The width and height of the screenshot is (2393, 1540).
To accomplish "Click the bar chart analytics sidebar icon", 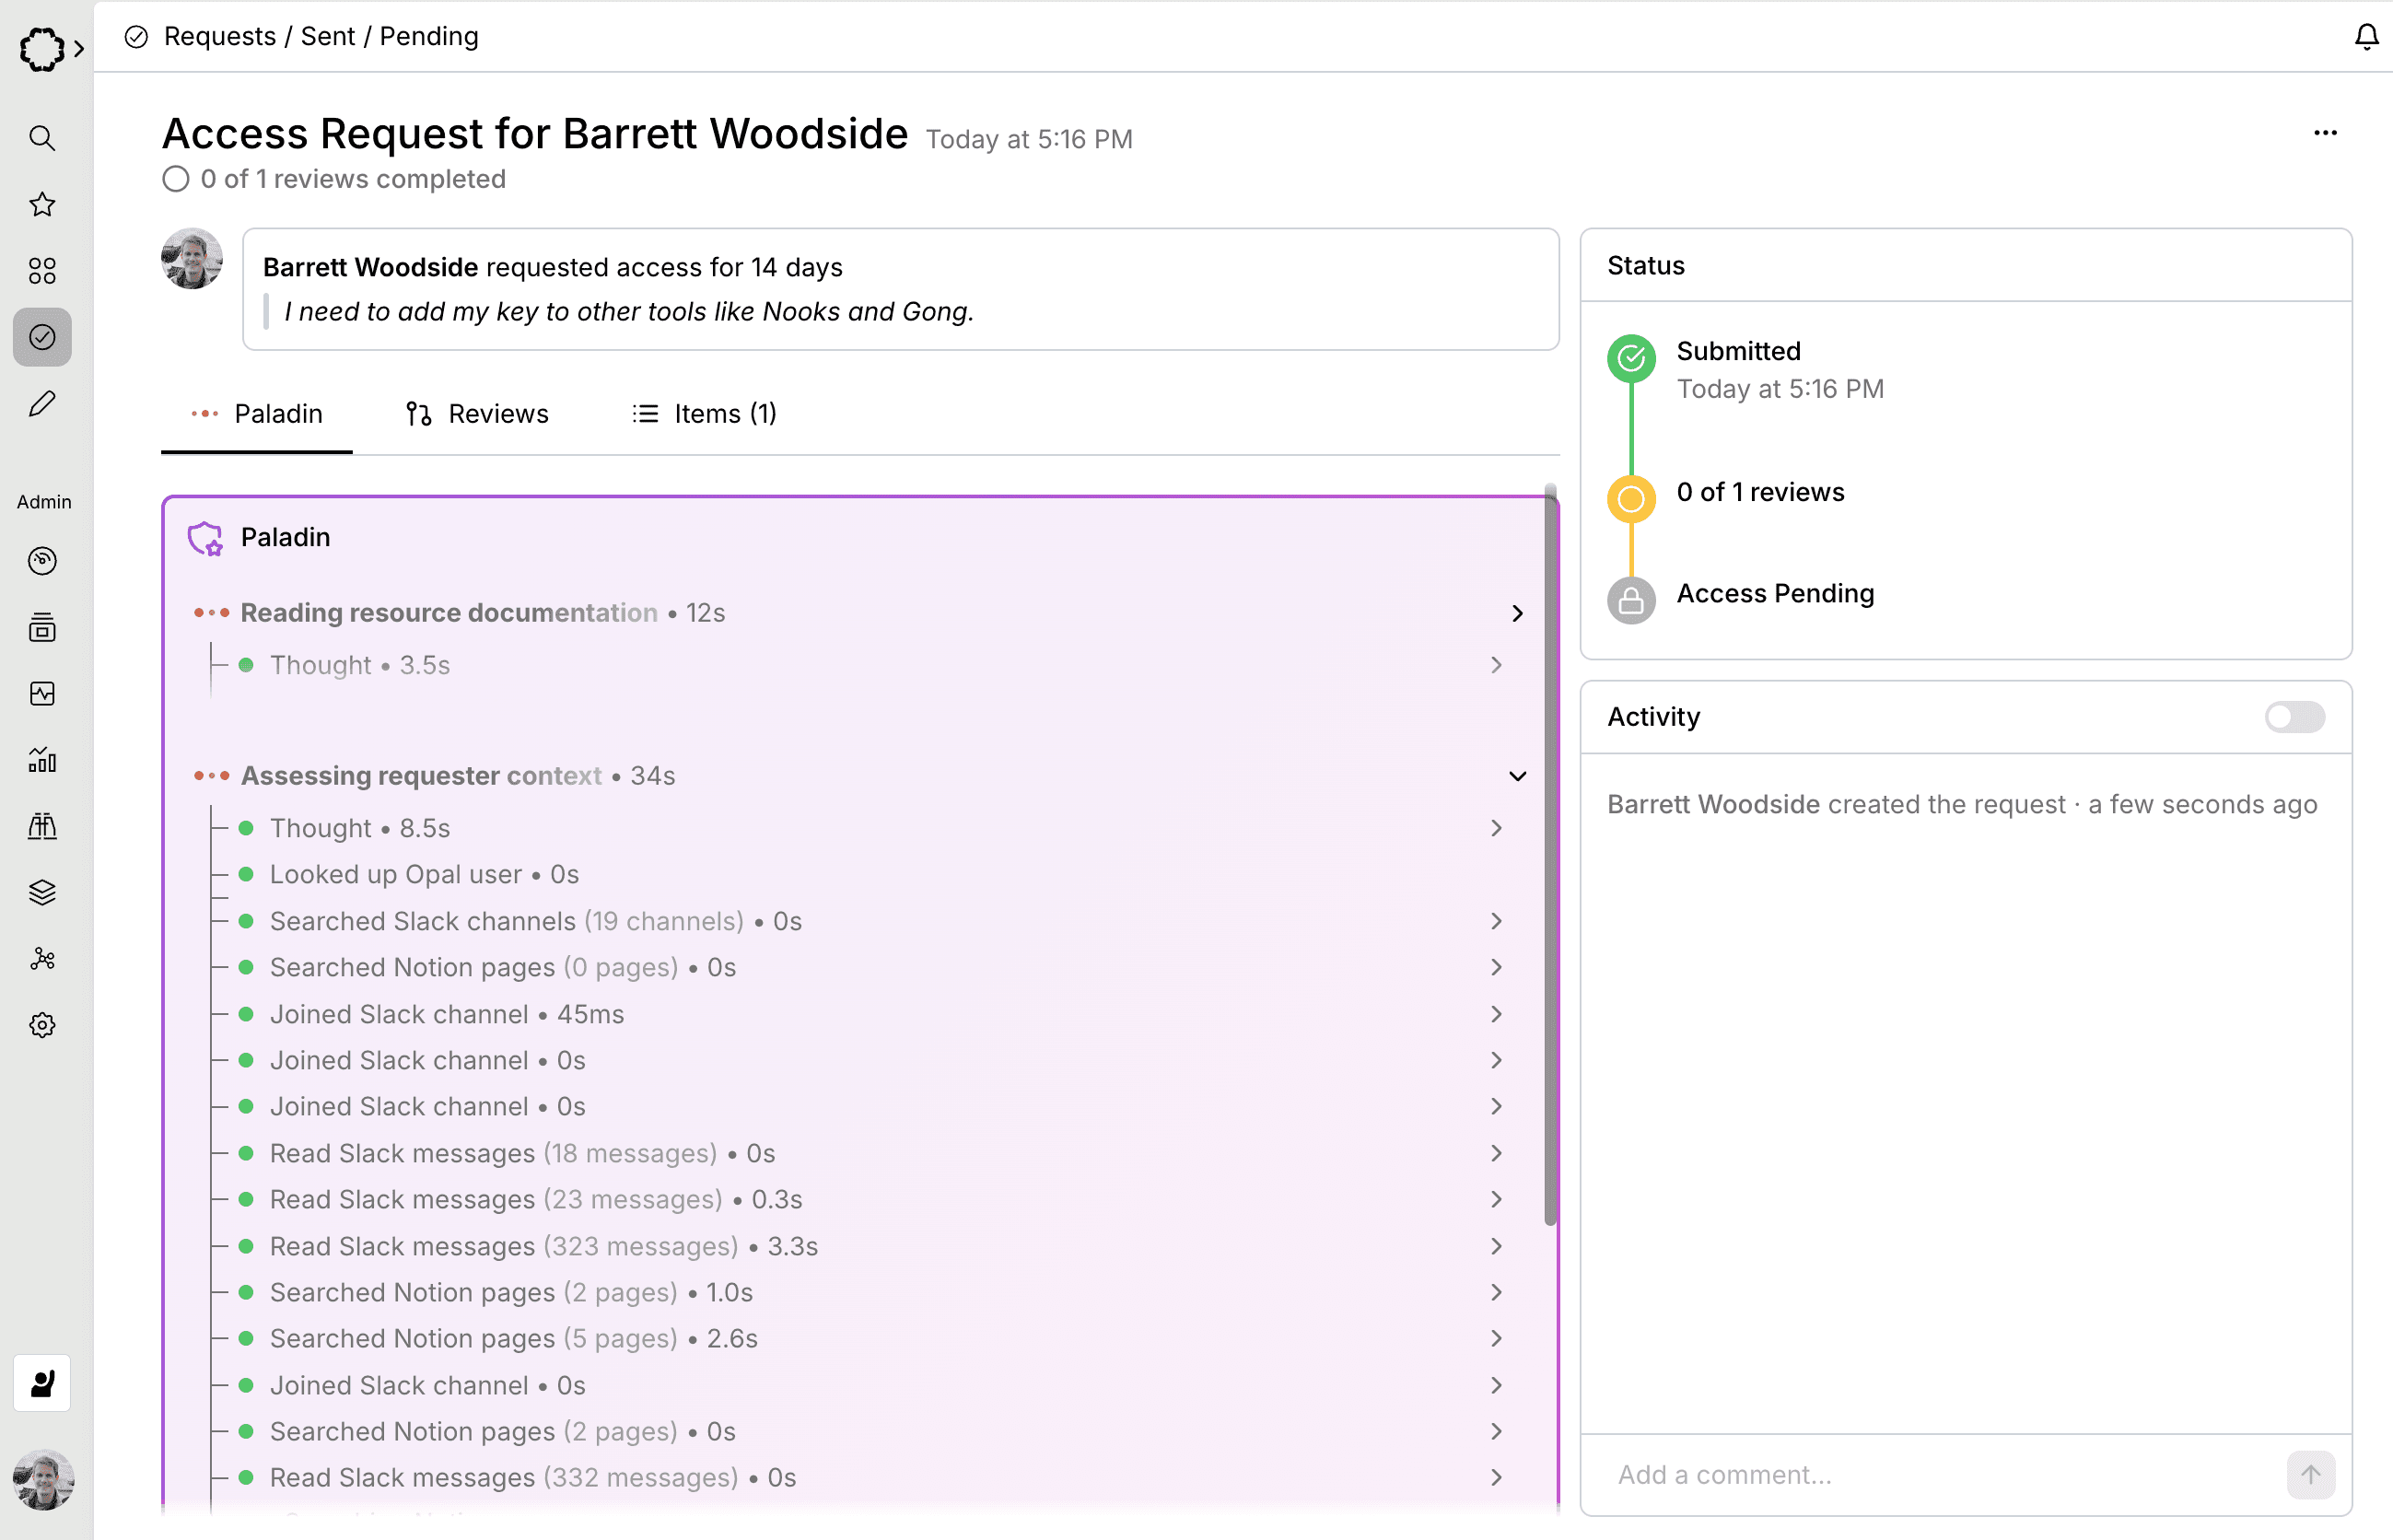I will click(x=42, y=760).
